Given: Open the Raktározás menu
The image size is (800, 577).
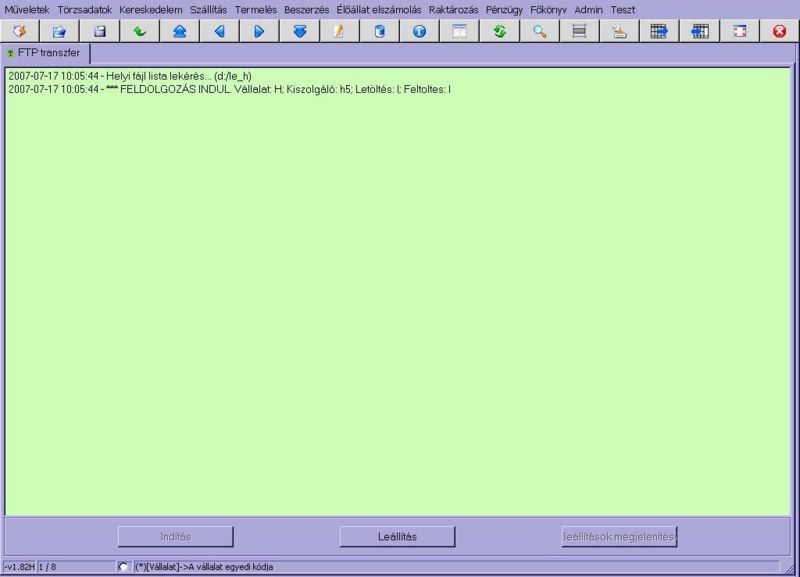Looking at the screenshot, I should pyautogui.click(x=453, y=9).
